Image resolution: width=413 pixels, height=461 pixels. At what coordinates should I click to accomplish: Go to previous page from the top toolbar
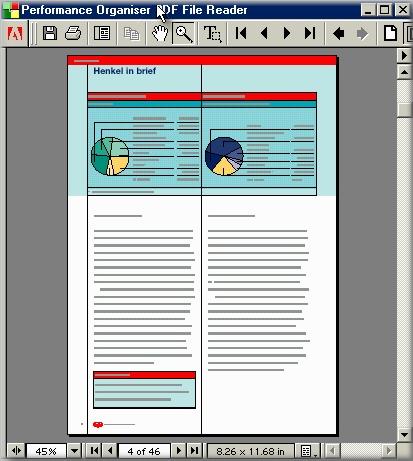coord(264,33)
